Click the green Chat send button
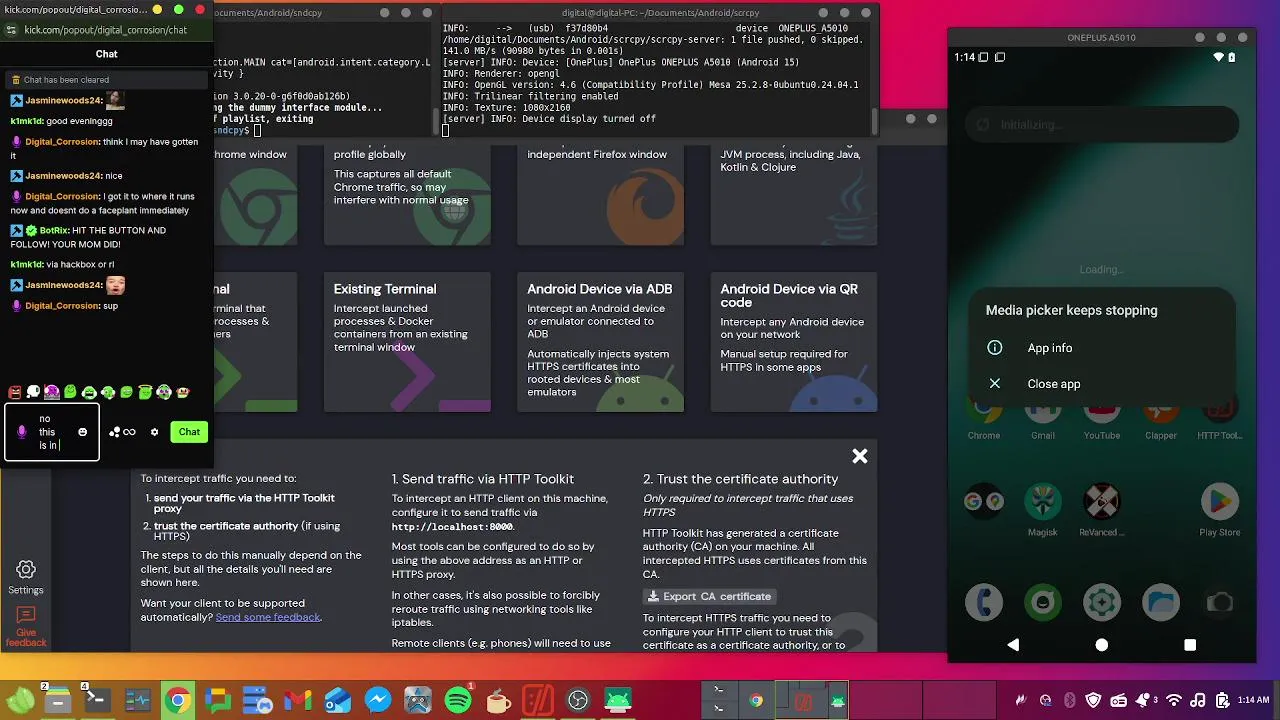1280x720 pixels. 189,432
